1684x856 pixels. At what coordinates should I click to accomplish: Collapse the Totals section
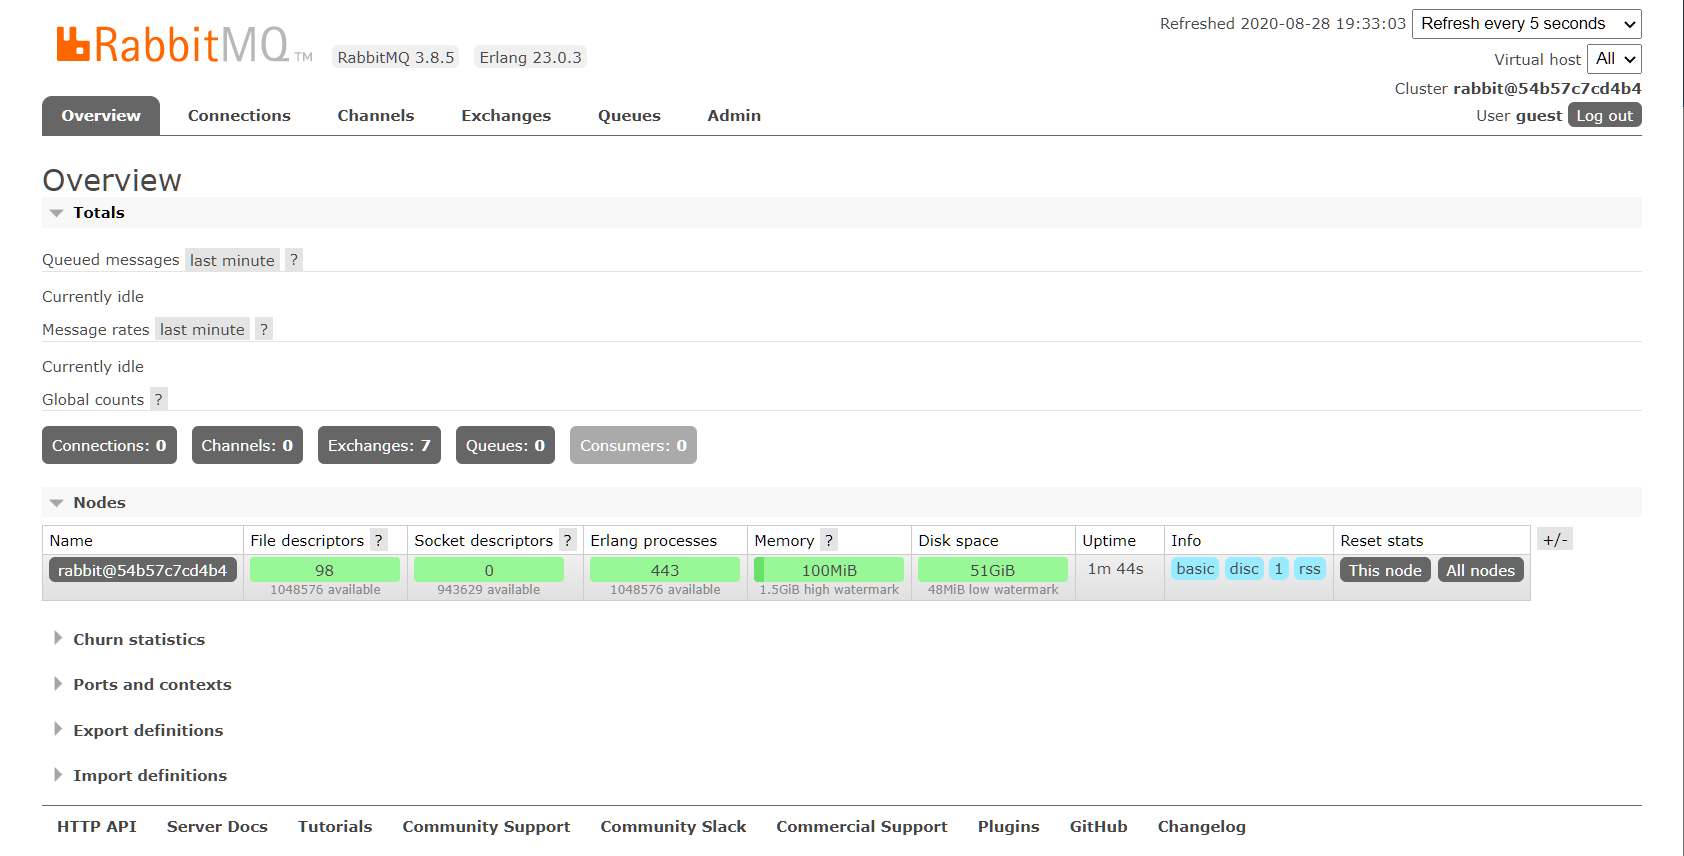[98, 213]
